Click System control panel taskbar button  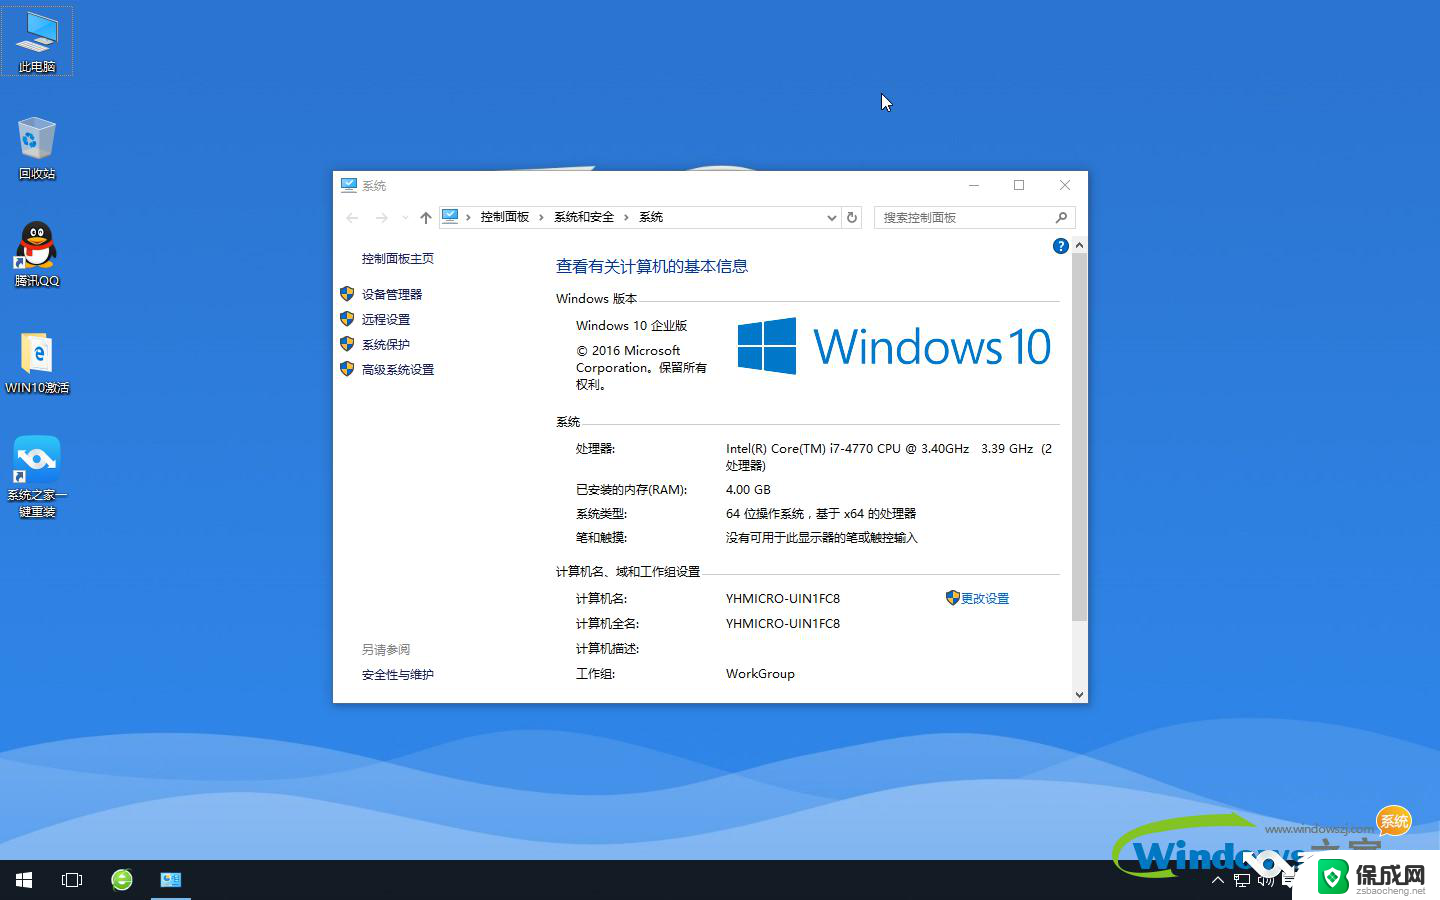[x=171, y=880]
